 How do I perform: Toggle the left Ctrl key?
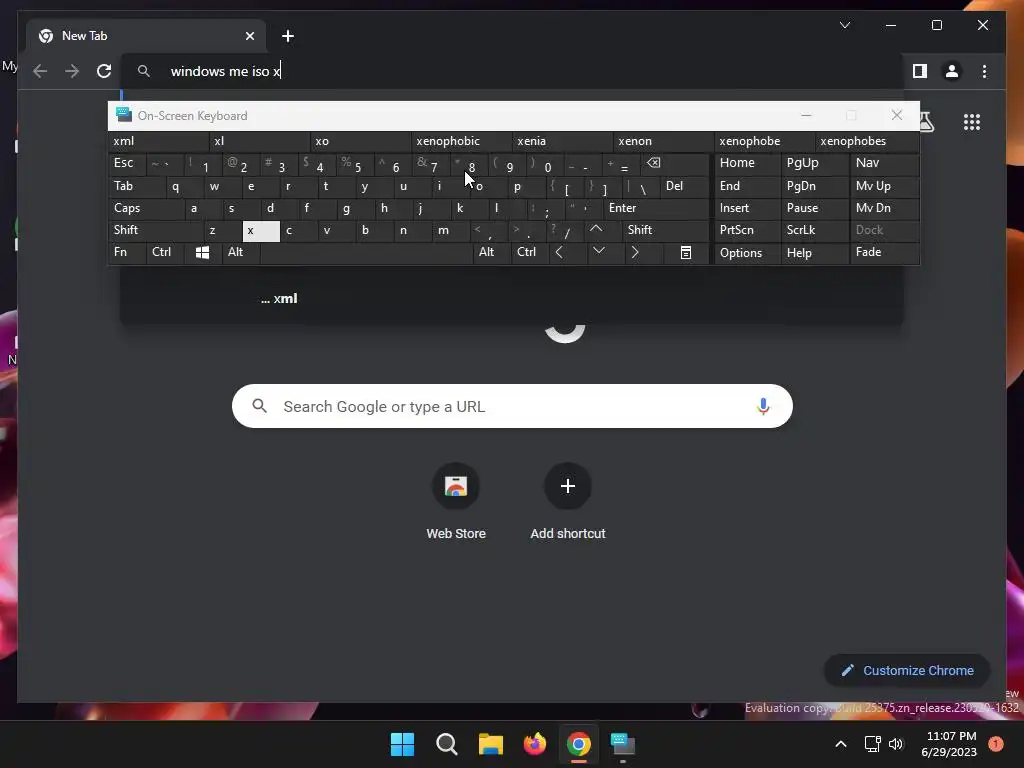pyautogui.click(x=165, y=253)
